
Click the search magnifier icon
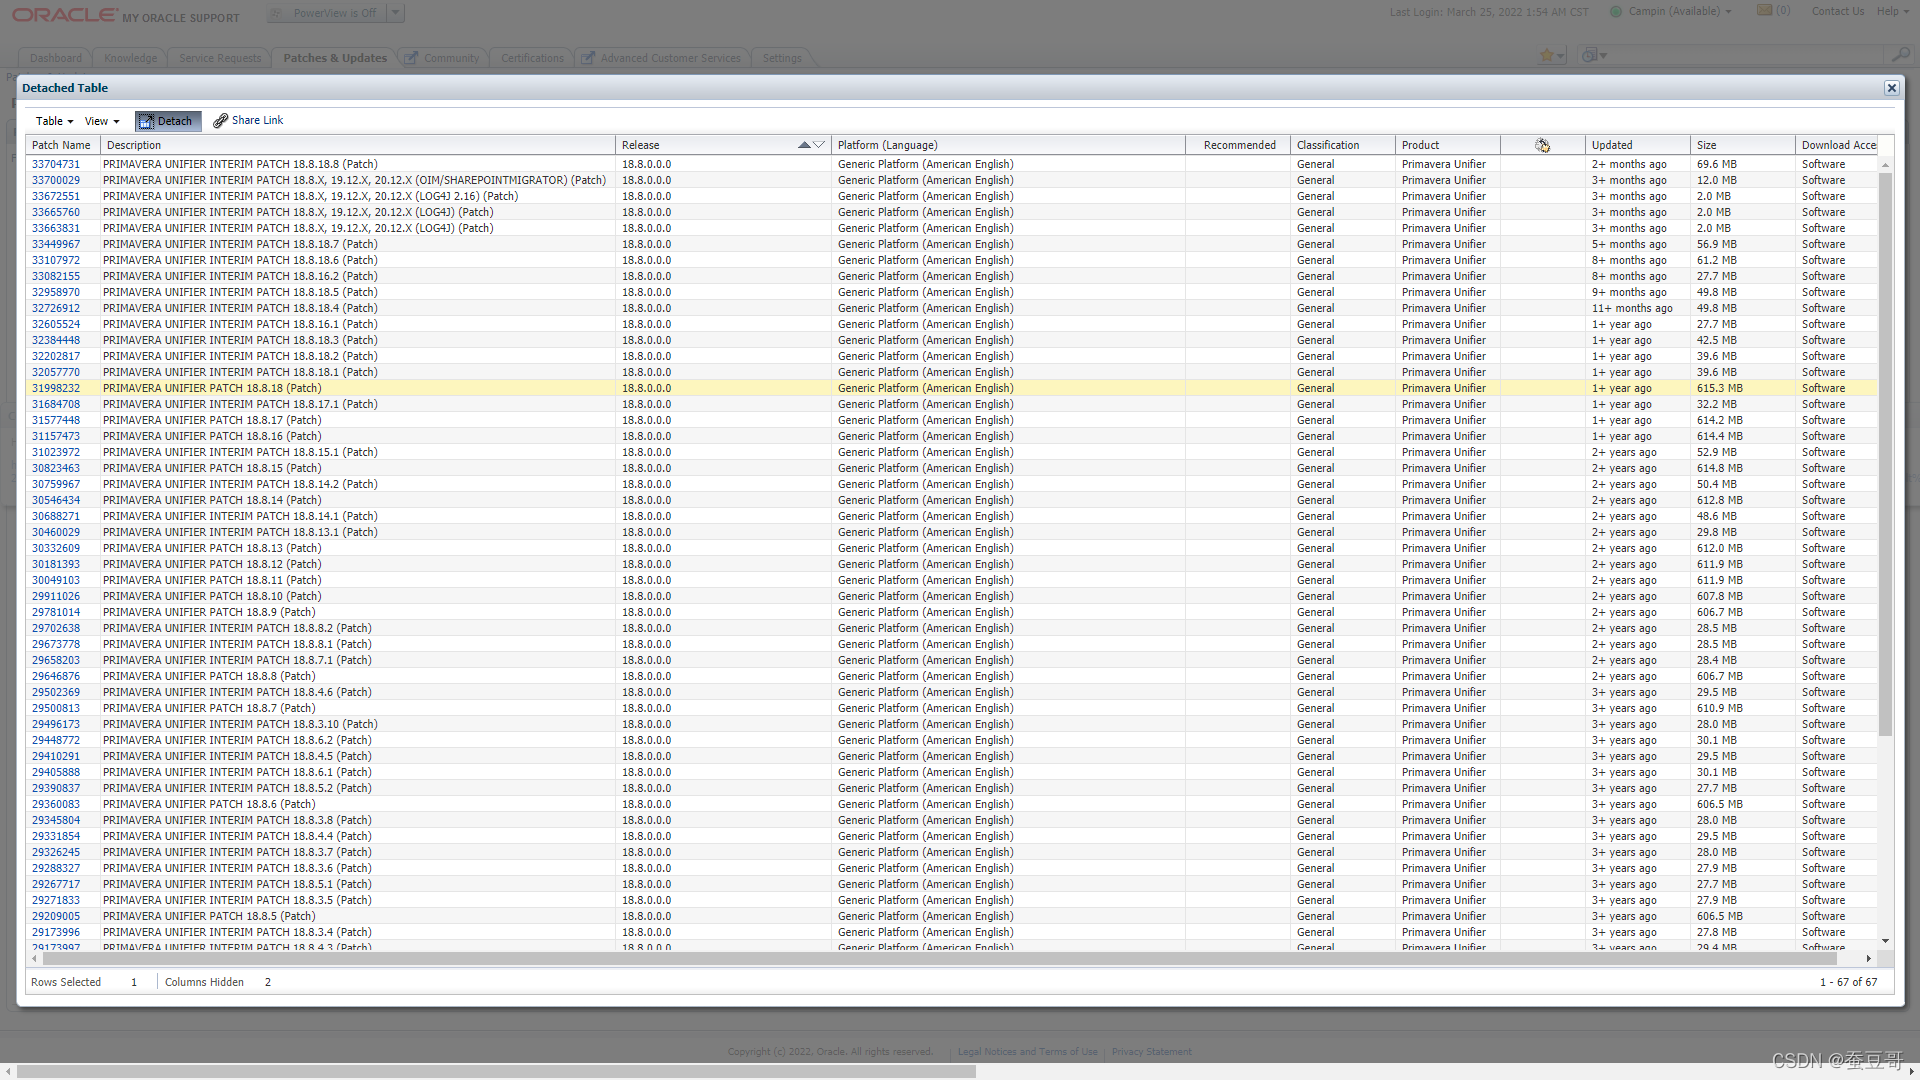[1900, 55]
